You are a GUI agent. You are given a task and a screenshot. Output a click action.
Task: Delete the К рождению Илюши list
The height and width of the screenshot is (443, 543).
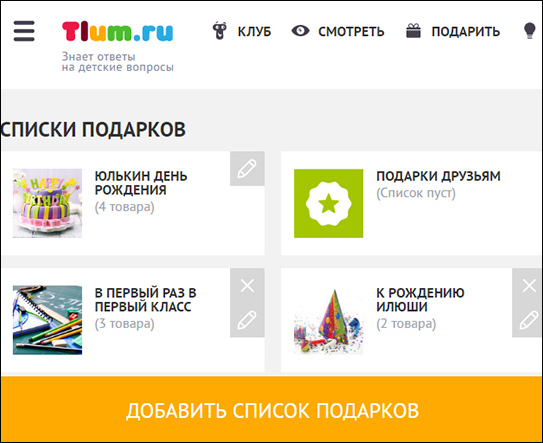529,286
